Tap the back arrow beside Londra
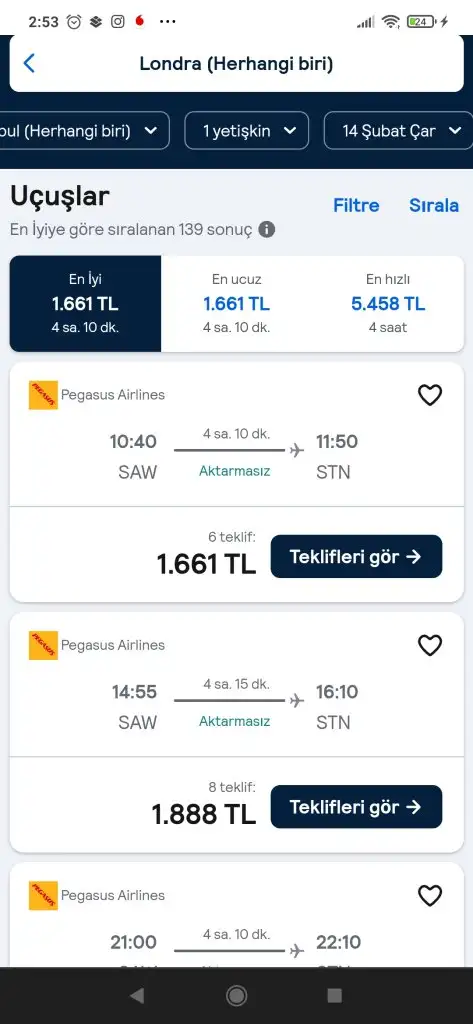Image resolution: width=473 pixels, height=1024 pixels. point(29,63)
